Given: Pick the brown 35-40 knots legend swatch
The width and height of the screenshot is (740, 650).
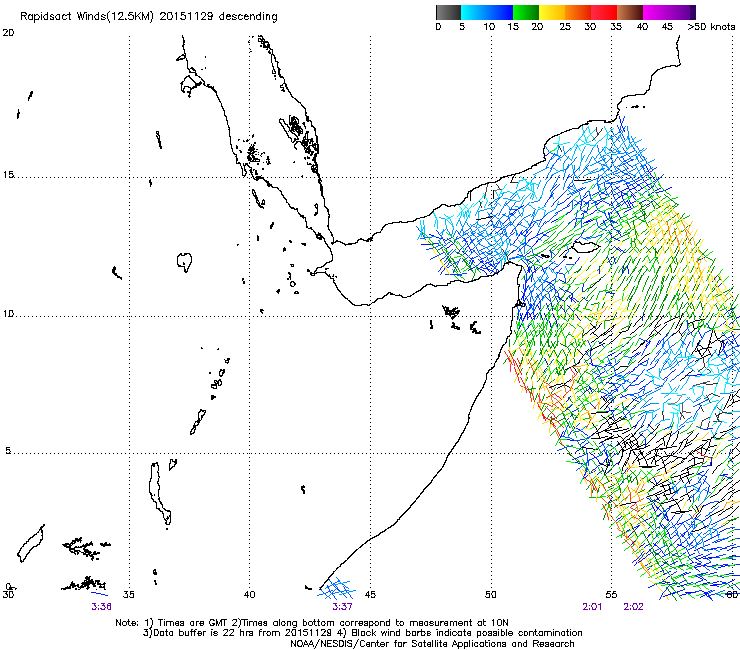Looking at the screenshot, I should click(630, 12).
